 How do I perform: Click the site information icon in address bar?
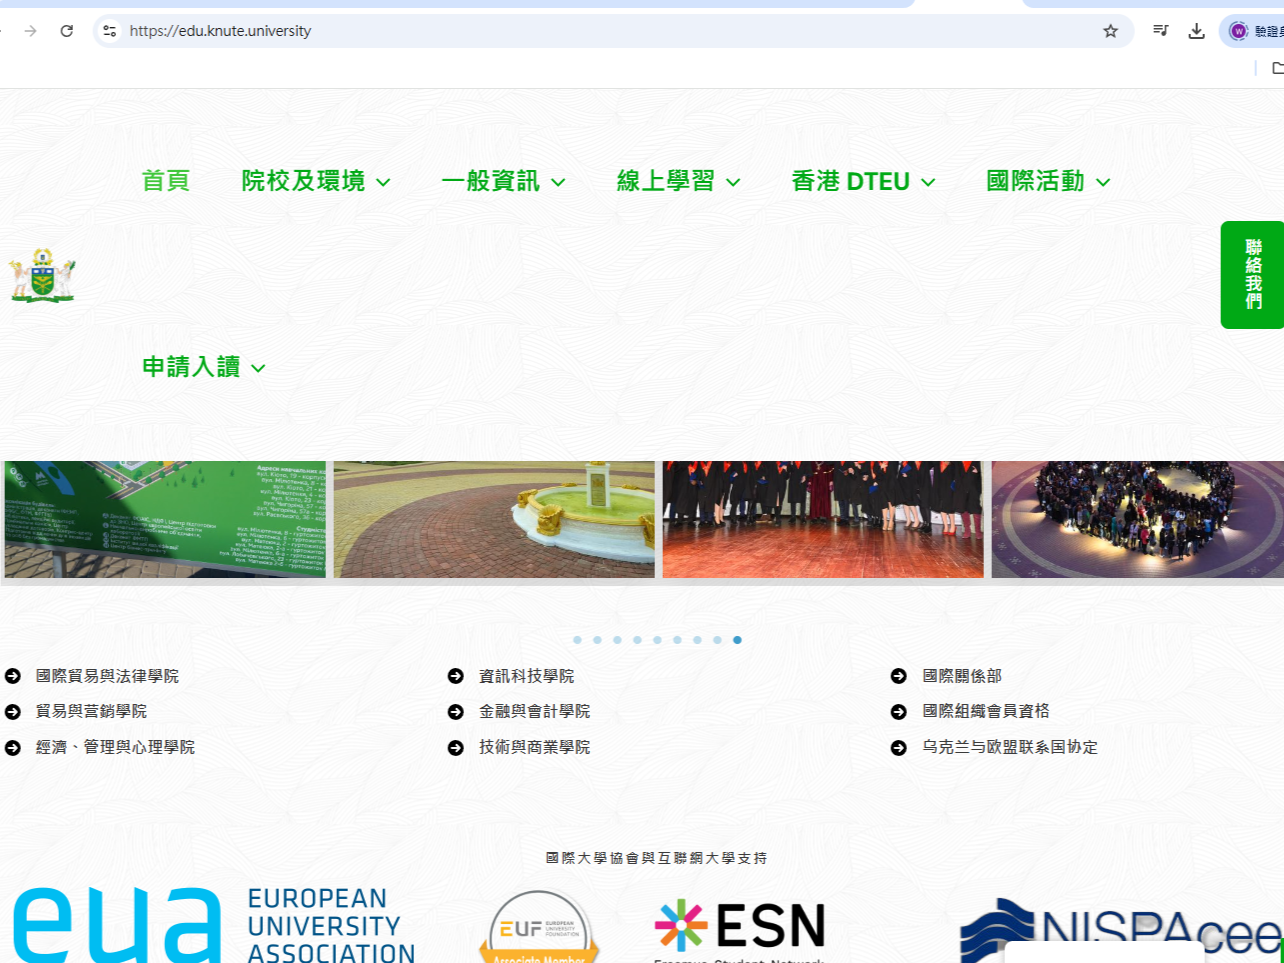tap(110, 31)
